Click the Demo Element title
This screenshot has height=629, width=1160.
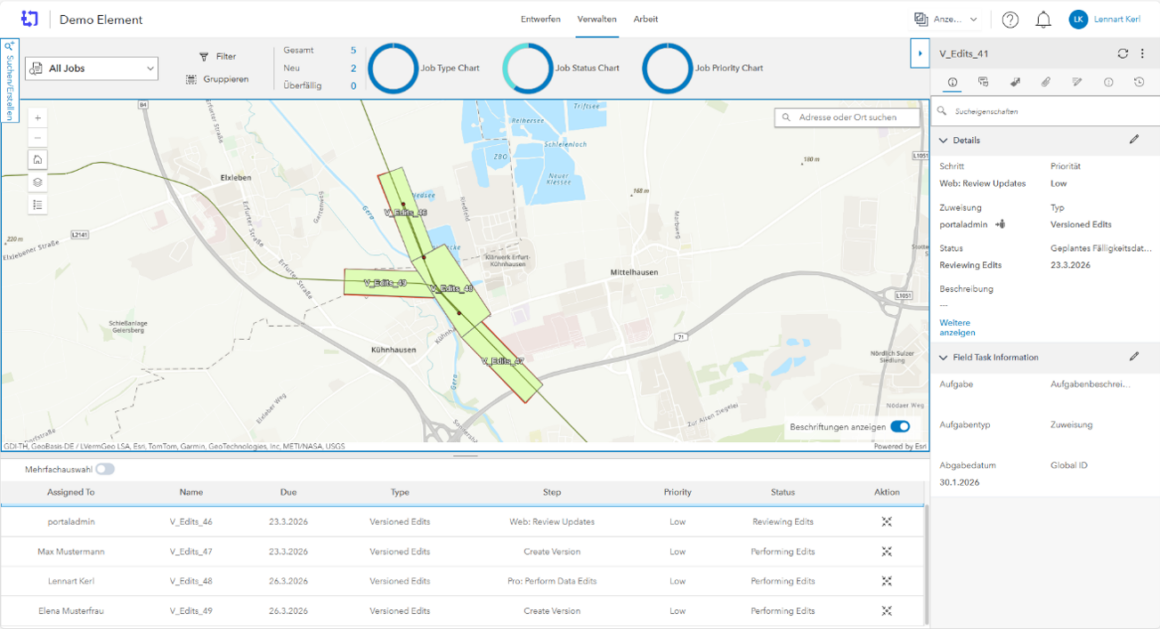[x=101, y=19]
